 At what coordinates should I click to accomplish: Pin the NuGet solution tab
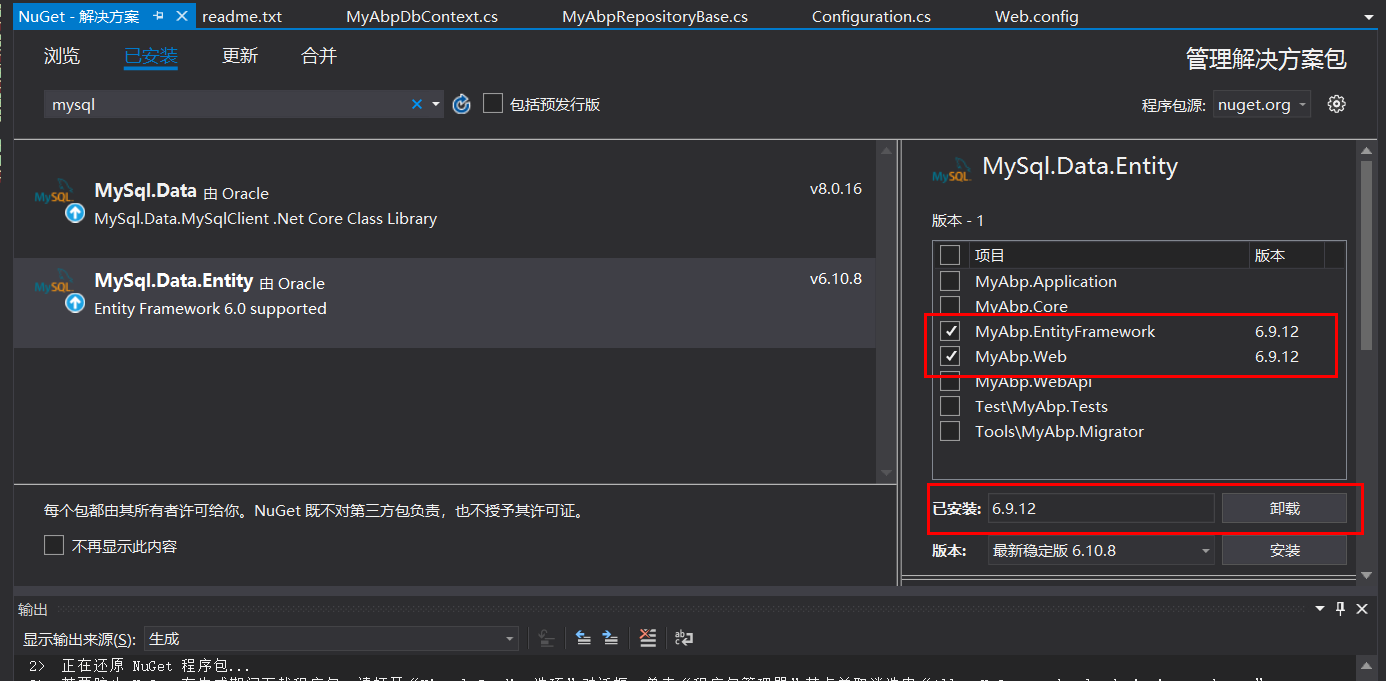click(158, 17)
